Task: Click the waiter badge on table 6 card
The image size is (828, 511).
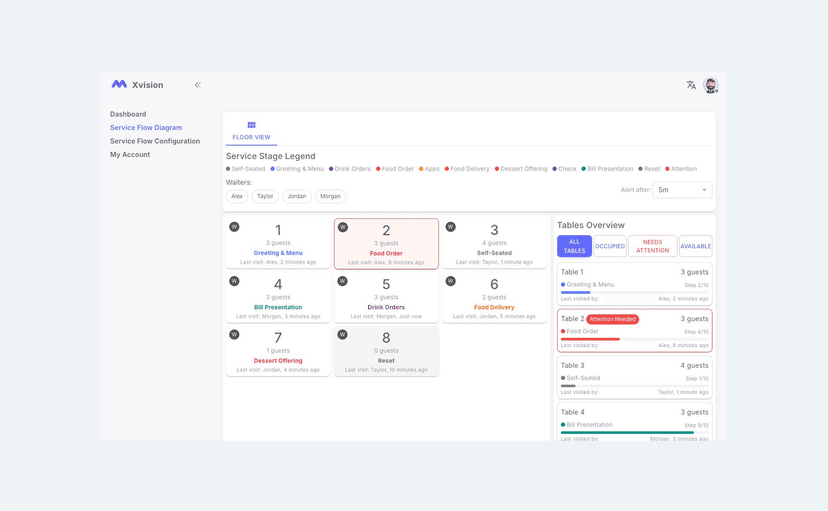Action: (450, 281)
